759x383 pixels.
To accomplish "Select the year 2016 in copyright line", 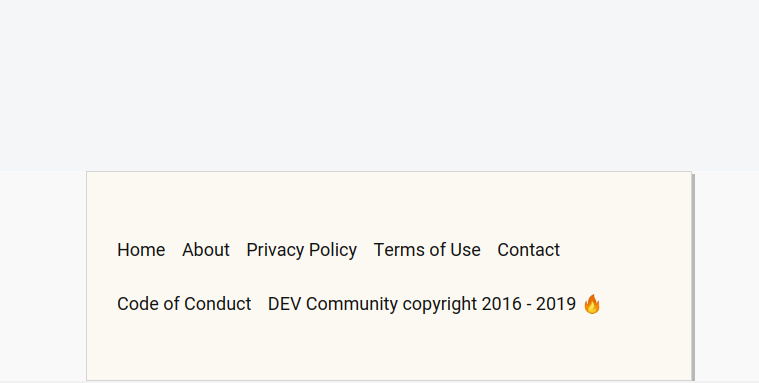I will pyautogui.click(x=501, y=304).
